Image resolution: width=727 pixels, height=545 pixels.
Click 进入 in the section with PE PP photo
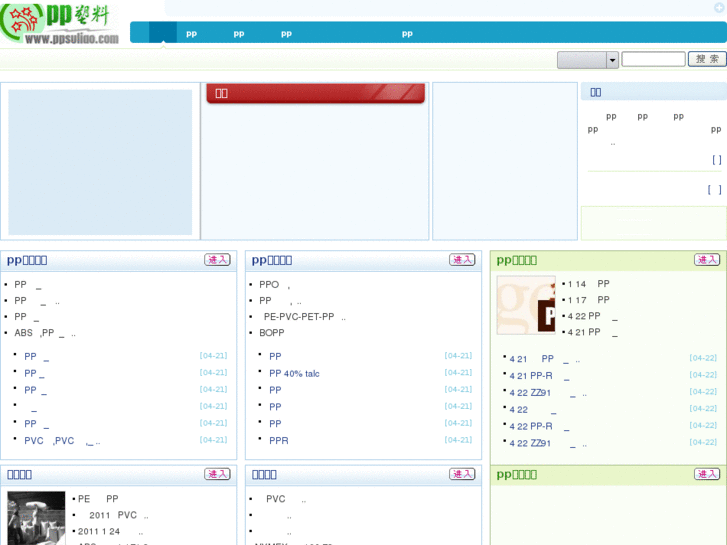tap(217, 474)
